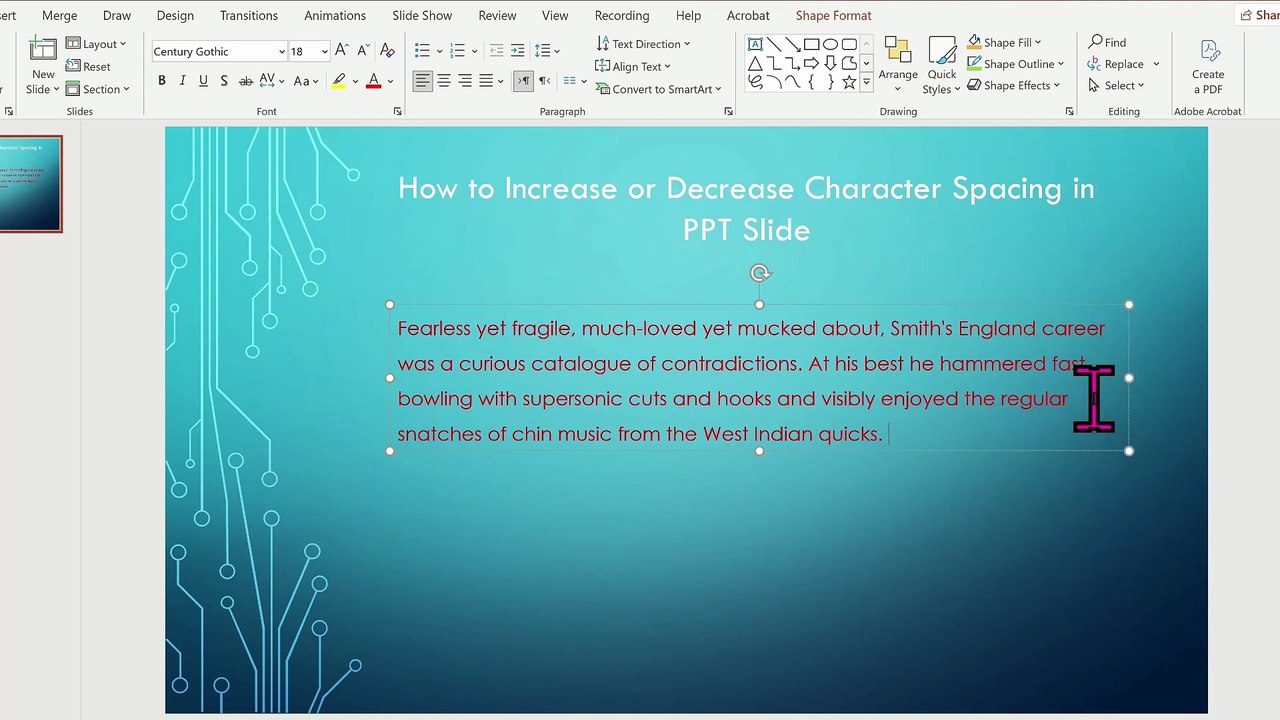This screenshot has width=1280, height=720.
Task: Click the Text Shadow icon
Action: click(224, 81)
